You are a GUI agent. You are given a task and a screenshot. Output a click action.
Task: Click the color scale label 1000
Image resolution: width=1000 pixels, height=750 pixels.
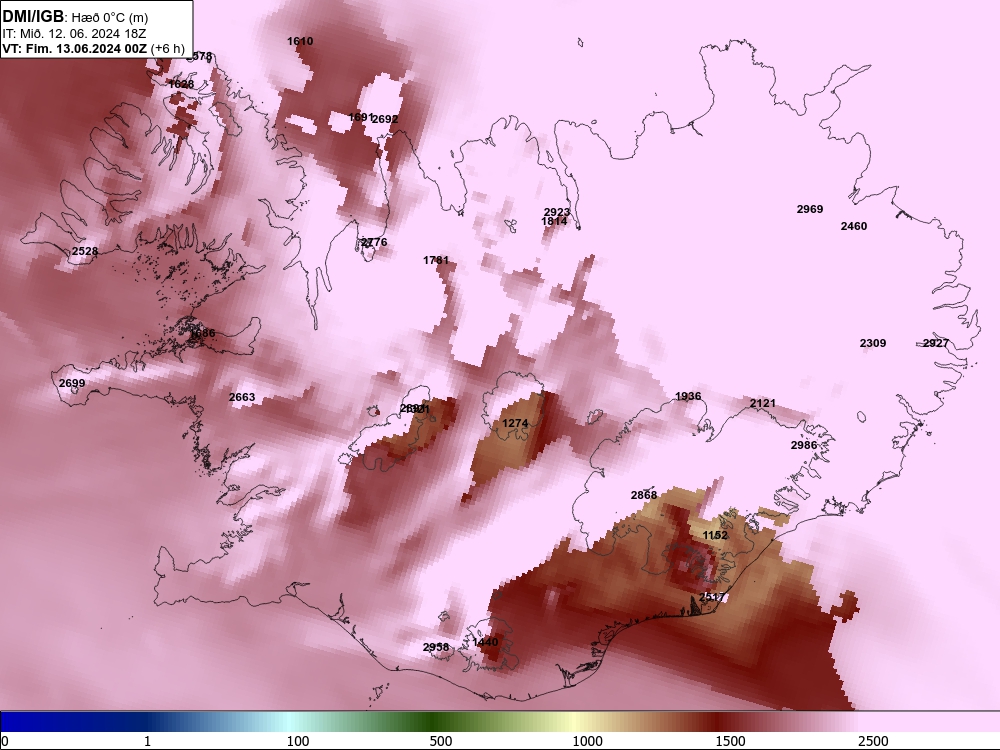(x=587, y=741)
